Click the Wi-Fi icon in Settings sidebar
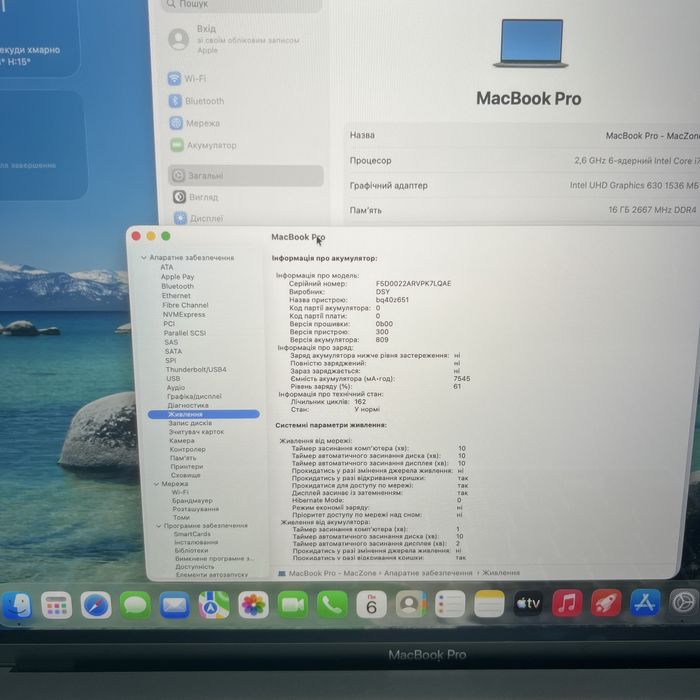The height and width of the screenshot is (700, 700). click(x=174, y=79)
